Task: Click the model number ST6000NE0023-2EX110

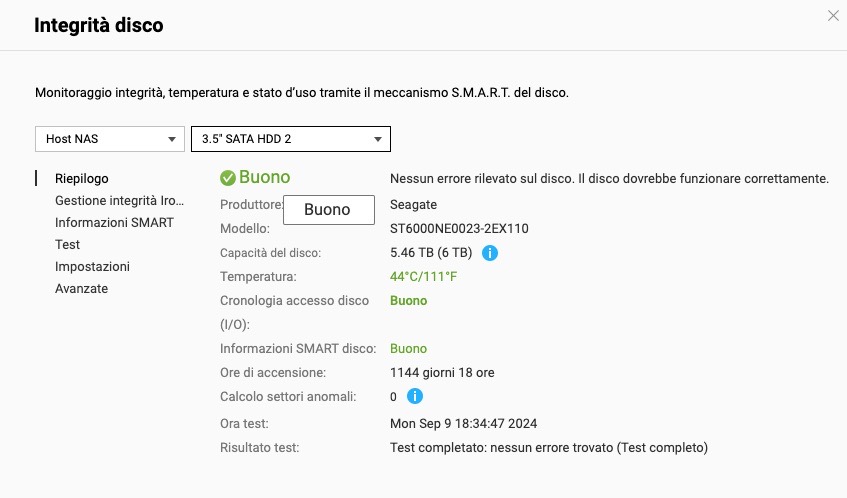Action: tap(459, 228)
